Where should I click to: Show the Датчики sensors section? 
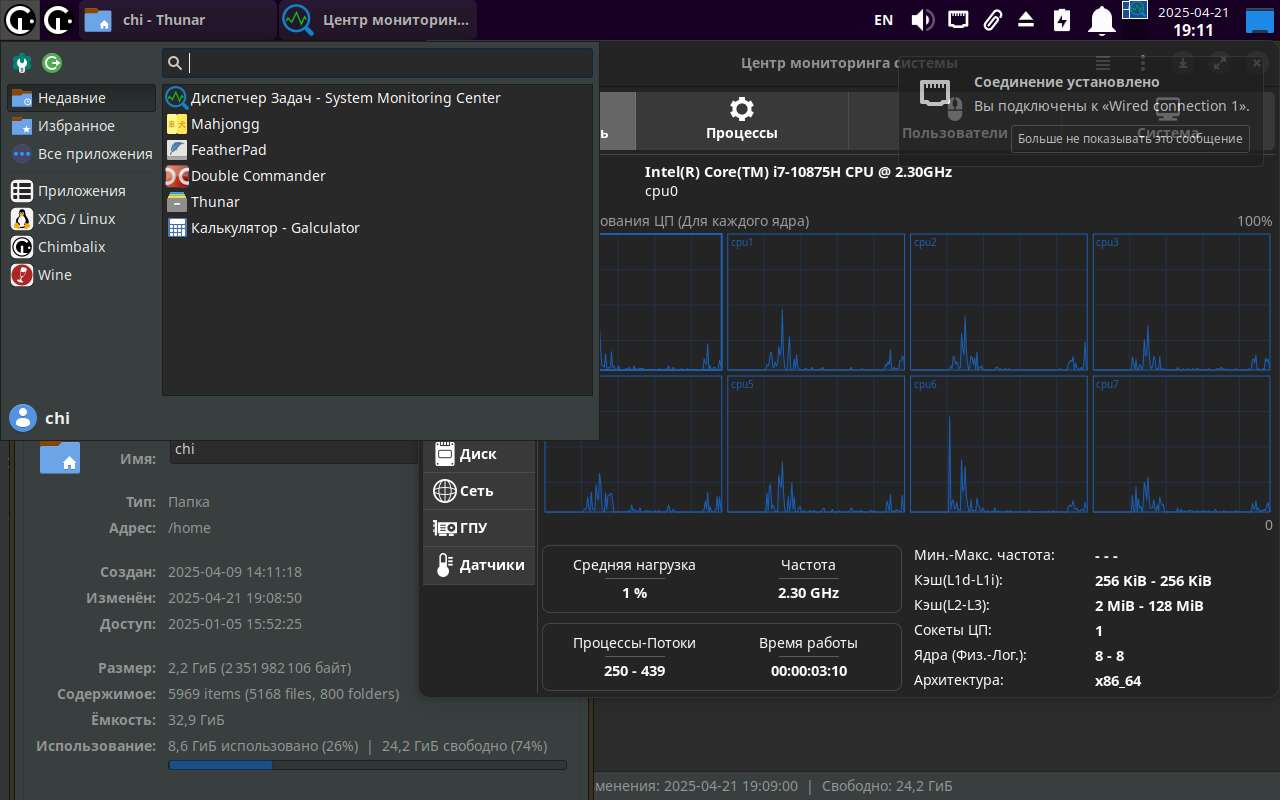[479, 565]
